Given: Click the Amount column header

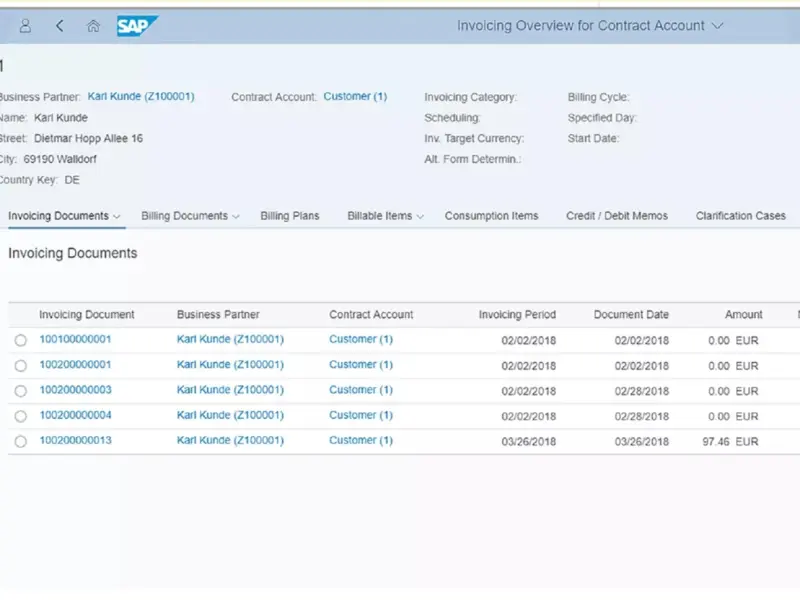Looking at the screenshot, I should (743, 314).
